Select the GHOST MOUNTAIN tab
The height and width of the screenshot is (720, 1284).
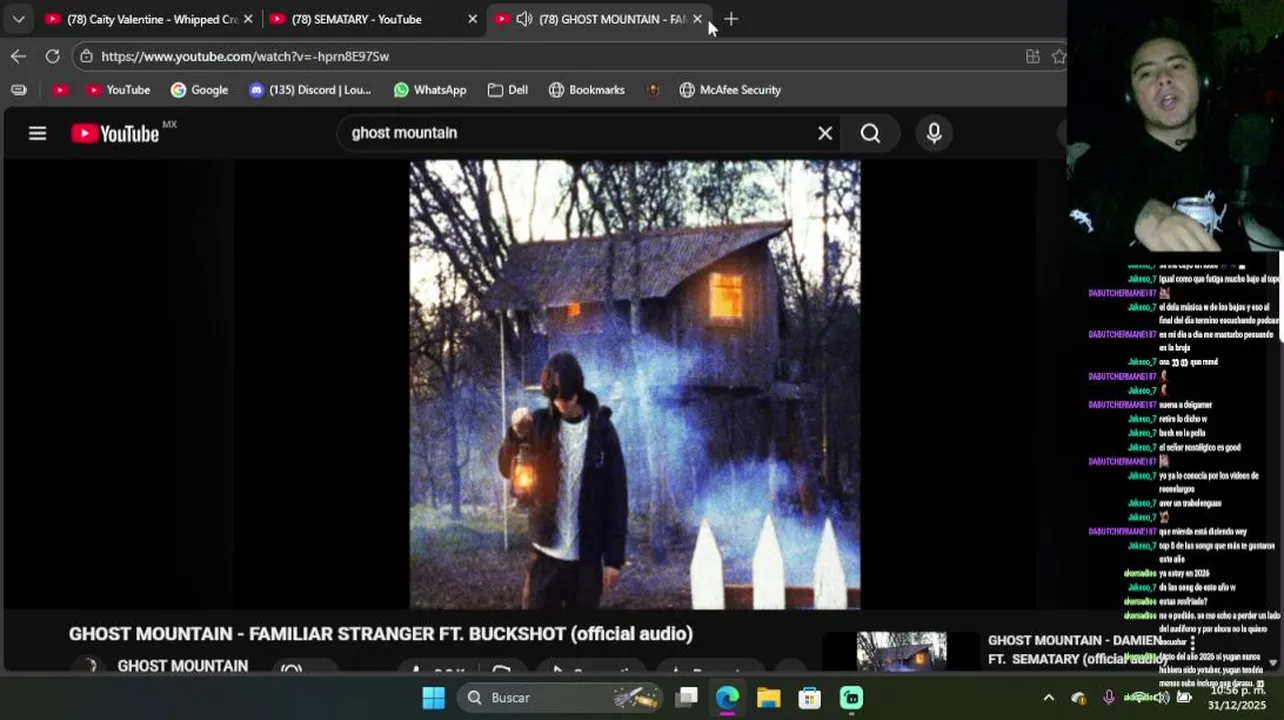[600, 19]
